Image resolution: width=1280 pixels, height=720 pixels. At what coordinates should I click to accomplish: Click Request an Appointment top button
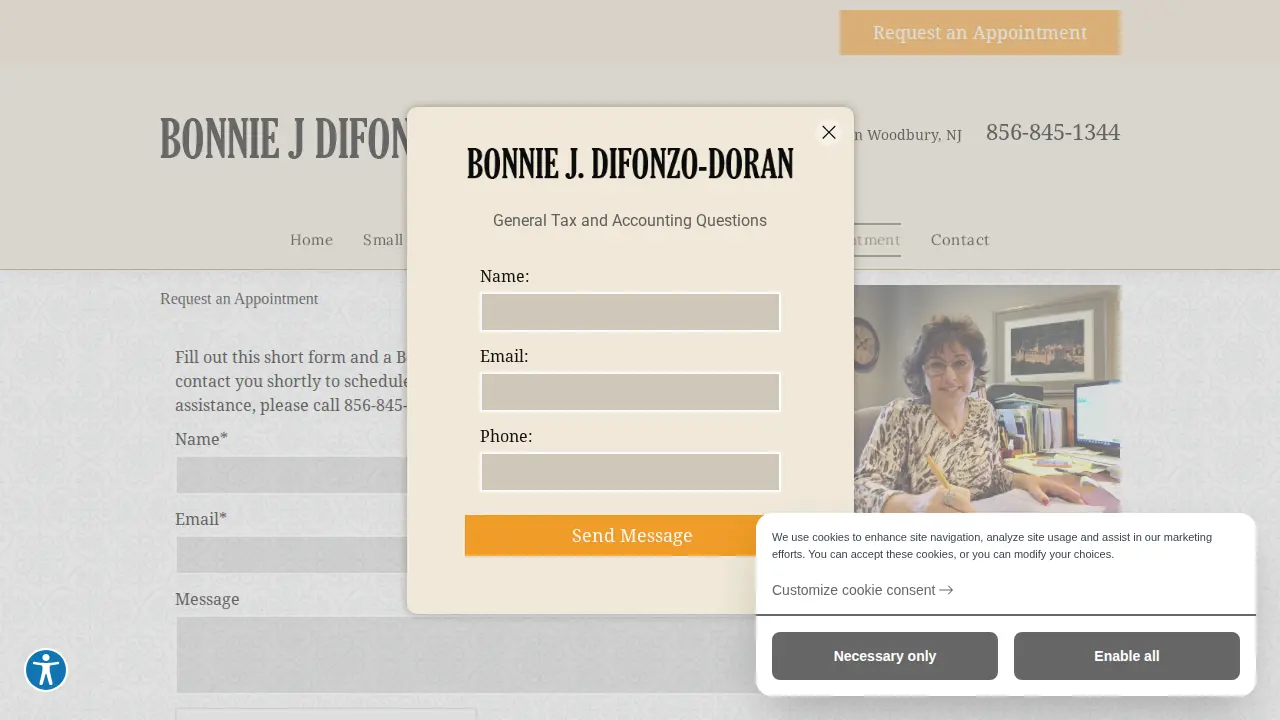coord(980,32)
